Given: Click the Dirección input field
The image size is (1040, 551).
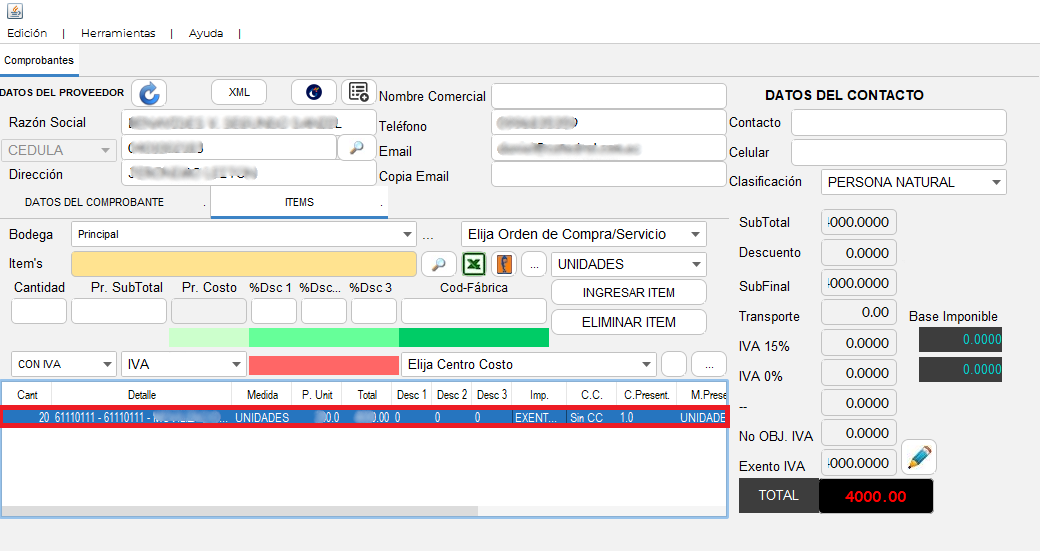Looking at the screenshot, I should pyautogui.click(x=249, y=173).
